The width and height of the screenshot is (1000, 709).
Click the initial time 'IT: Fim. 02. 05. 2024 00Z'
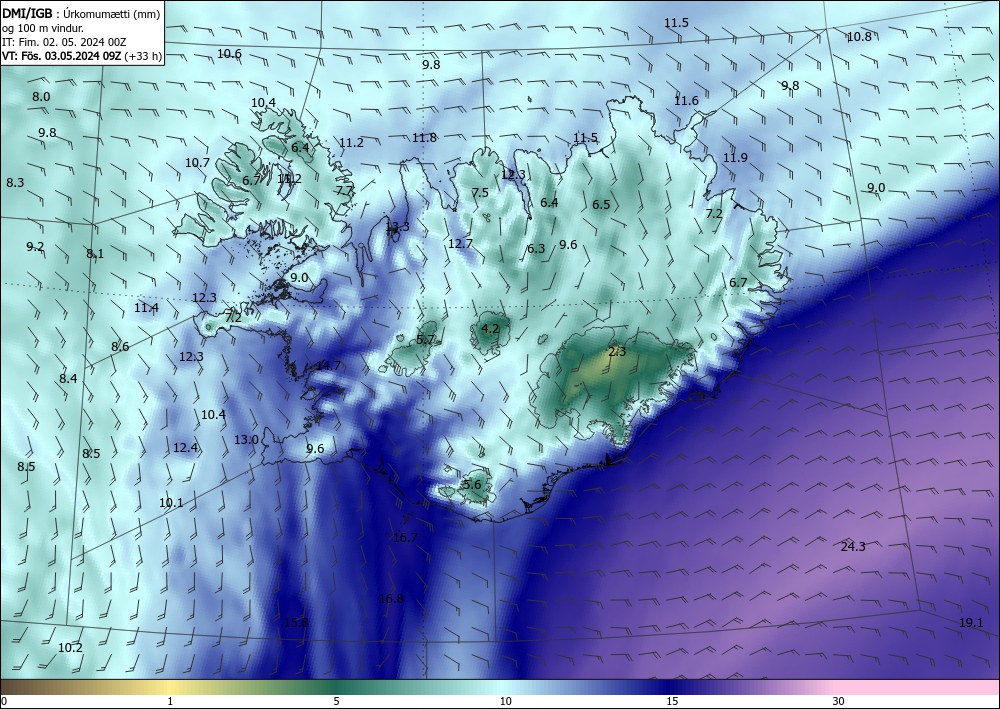tap(64, 42)
